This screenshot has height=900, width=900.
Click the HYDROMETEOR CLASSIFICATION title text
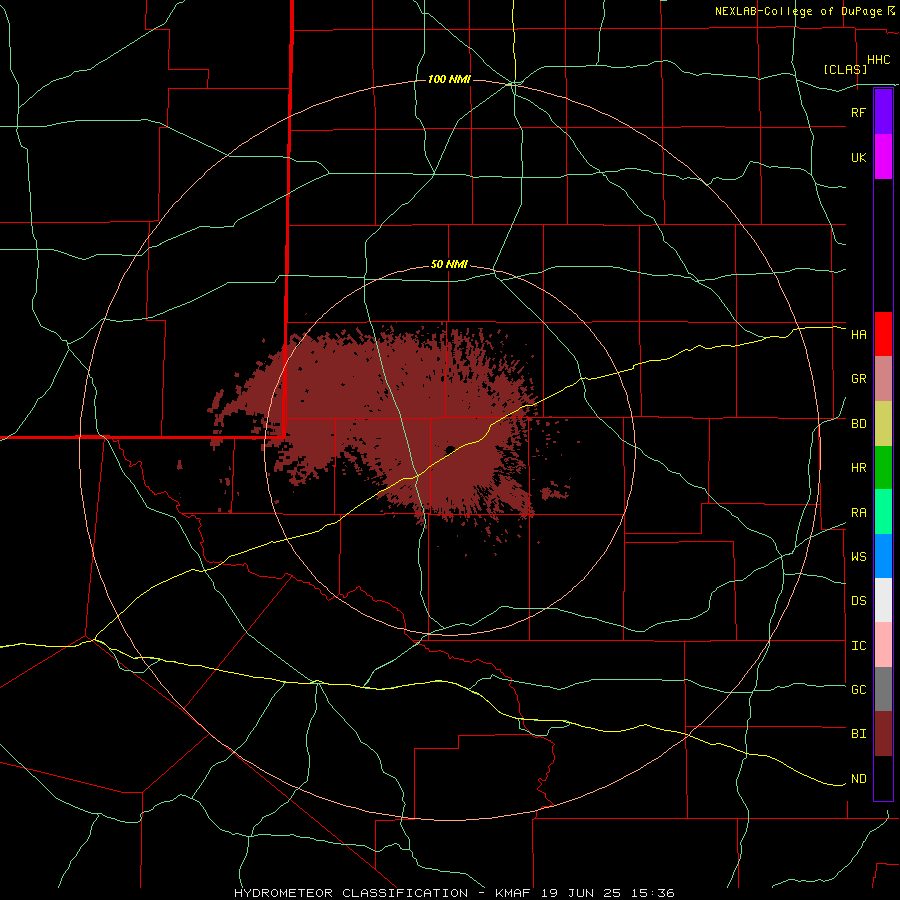[x=351, y=893]
